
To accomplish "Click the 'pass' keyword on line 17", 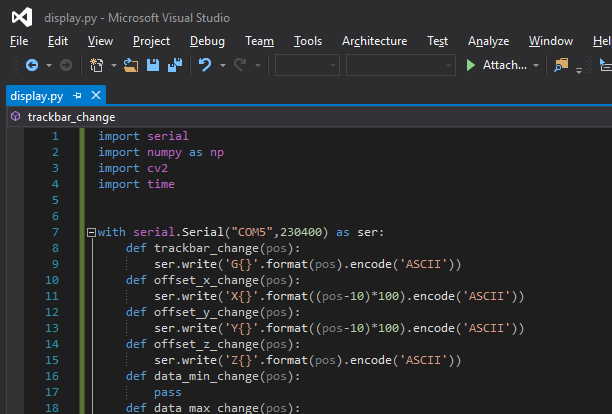I will (168, 393).
